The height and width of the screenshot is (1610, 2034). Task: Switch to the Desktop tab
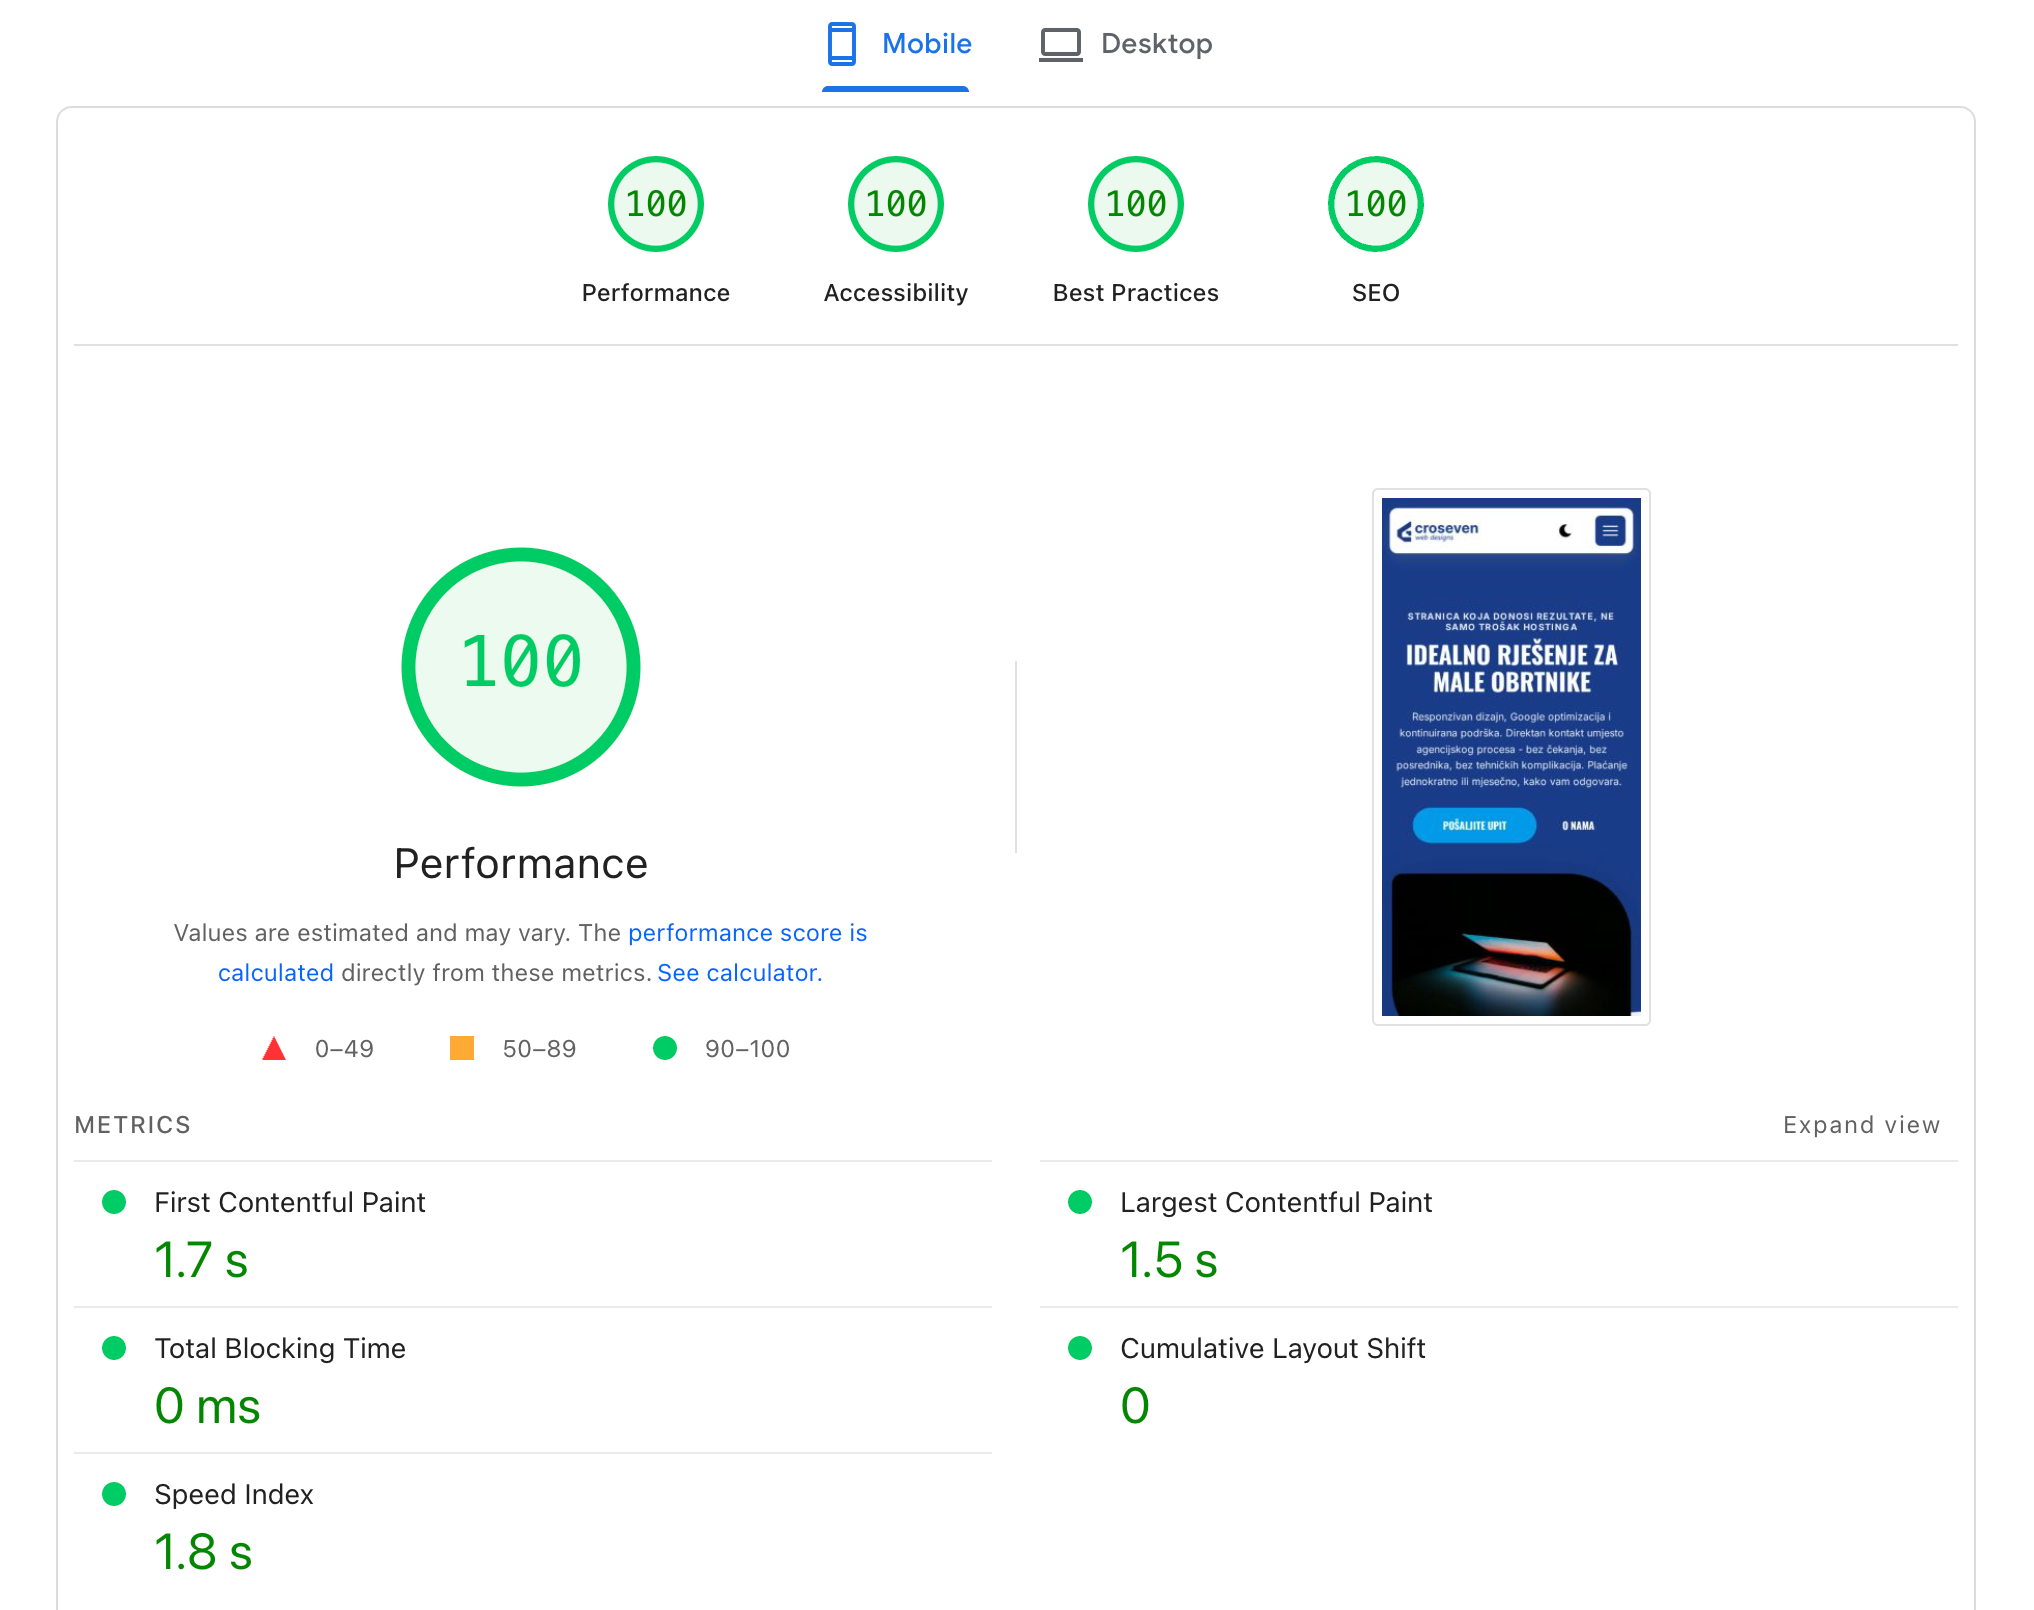click(1155, 44)
